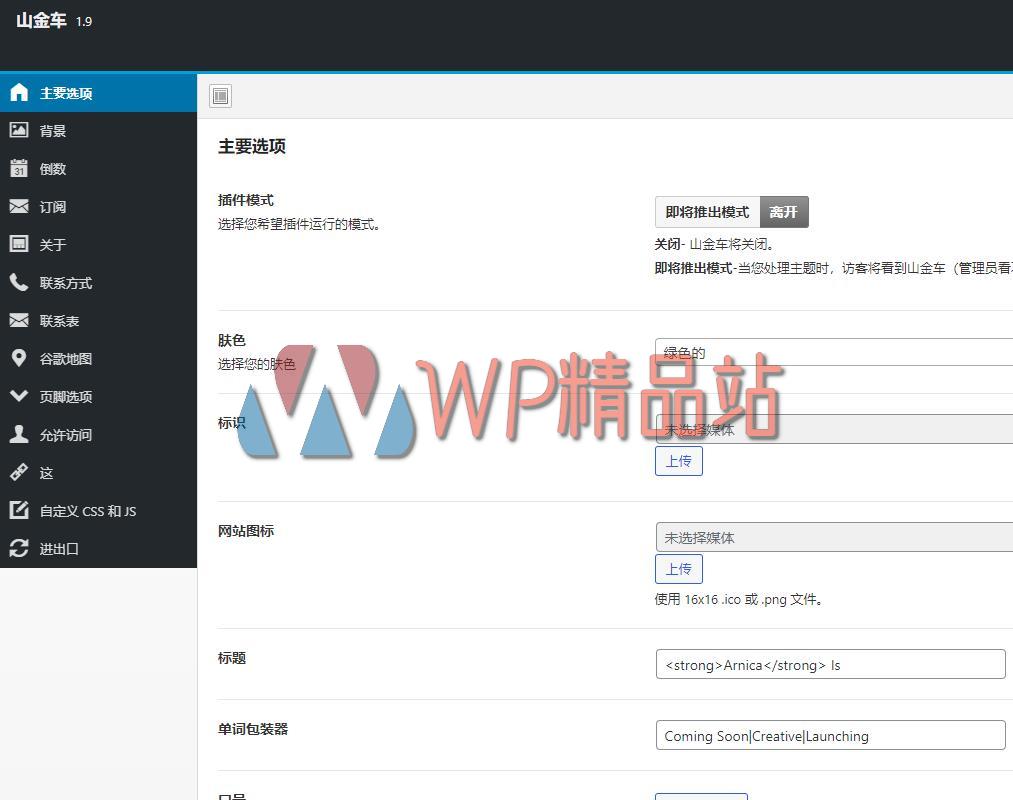
Task: Switch plugin mode to 即将推出模式
Action: (707, 212)
